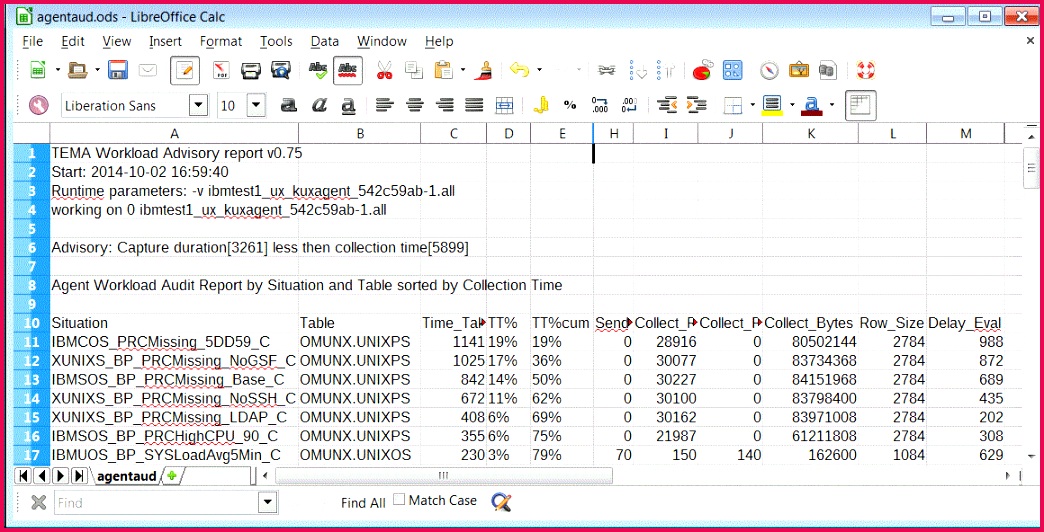
Task: Apply dark red Font Color swatch
Action: click(x=812, y=105)
